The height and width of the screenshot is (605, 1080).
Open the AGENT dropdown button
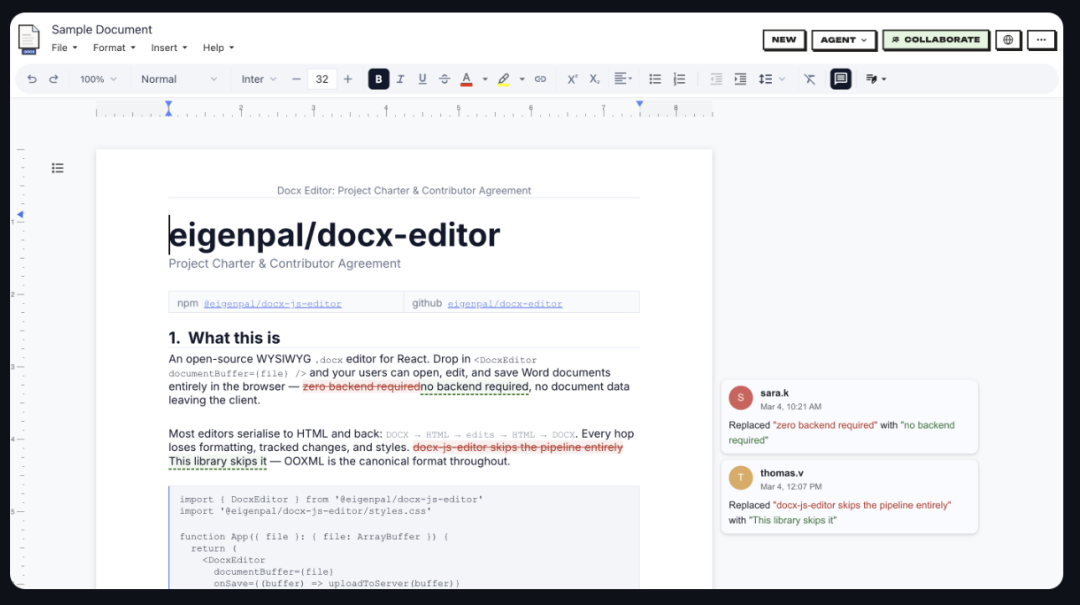[843, 40]
